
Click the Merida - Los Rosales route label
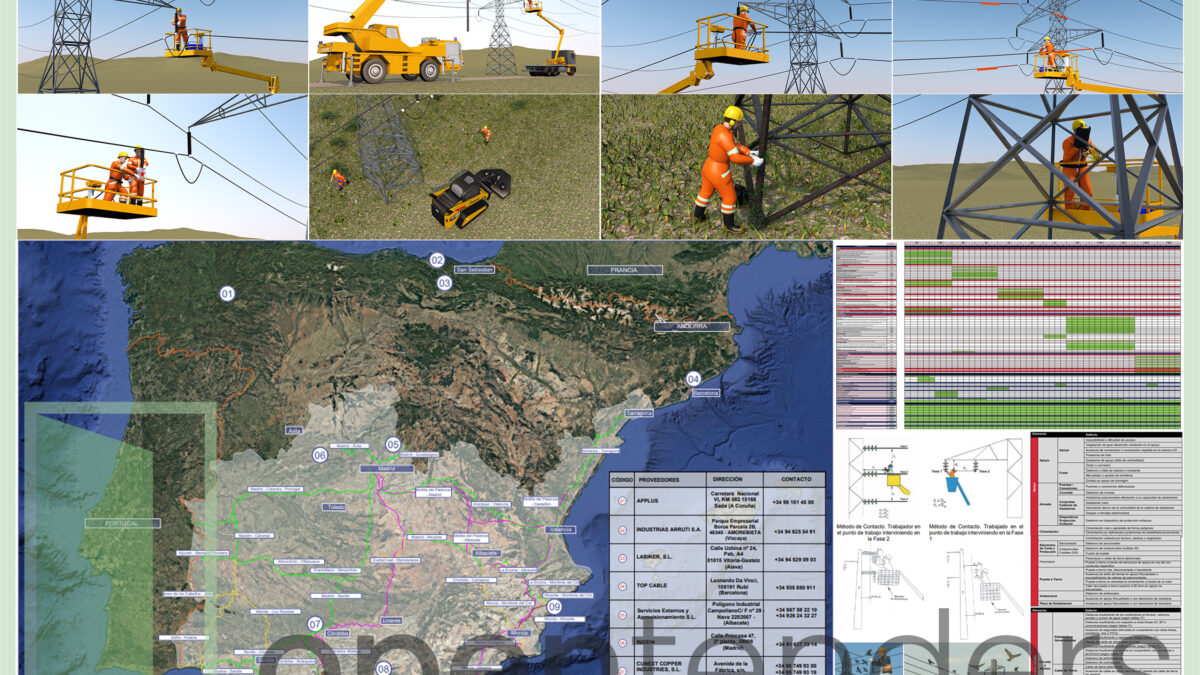point(275,610)
